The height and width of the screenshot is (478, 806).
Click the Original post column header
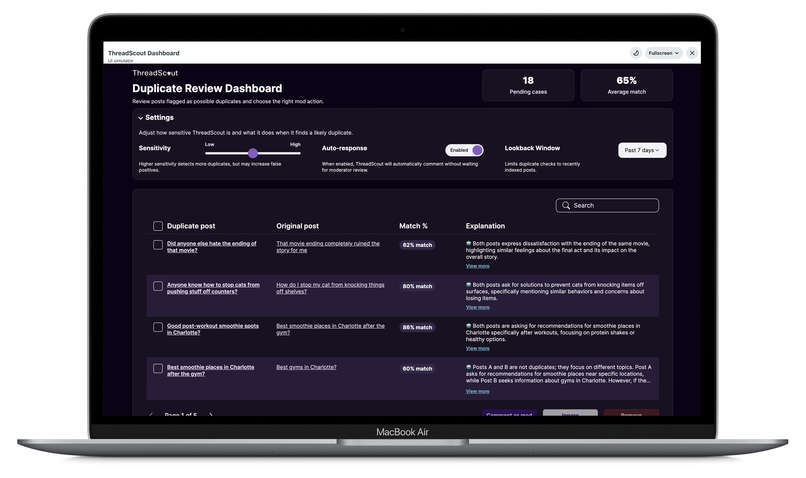point(297,226)
